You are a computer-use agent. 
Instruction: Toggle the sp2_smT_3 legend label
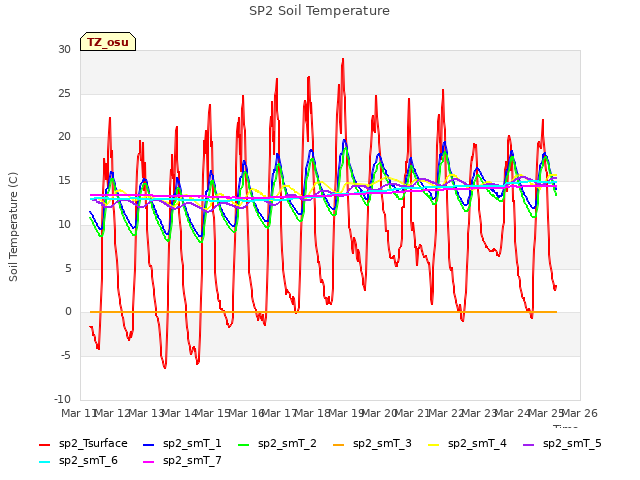pos(382,444)
